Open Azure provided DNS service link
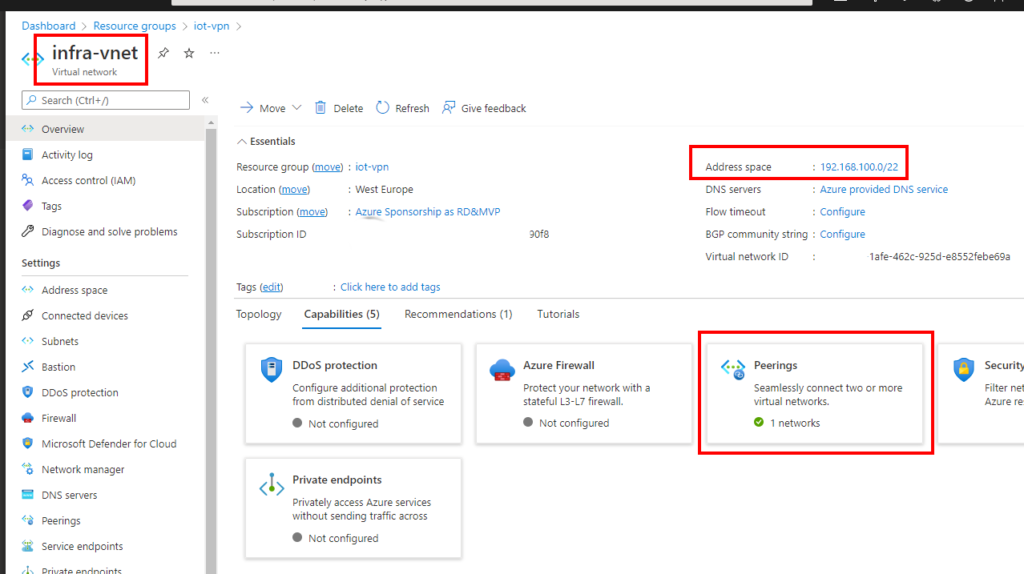This screenshot has width=1024, height=574. pyautogui.click(x=884, y=189)
